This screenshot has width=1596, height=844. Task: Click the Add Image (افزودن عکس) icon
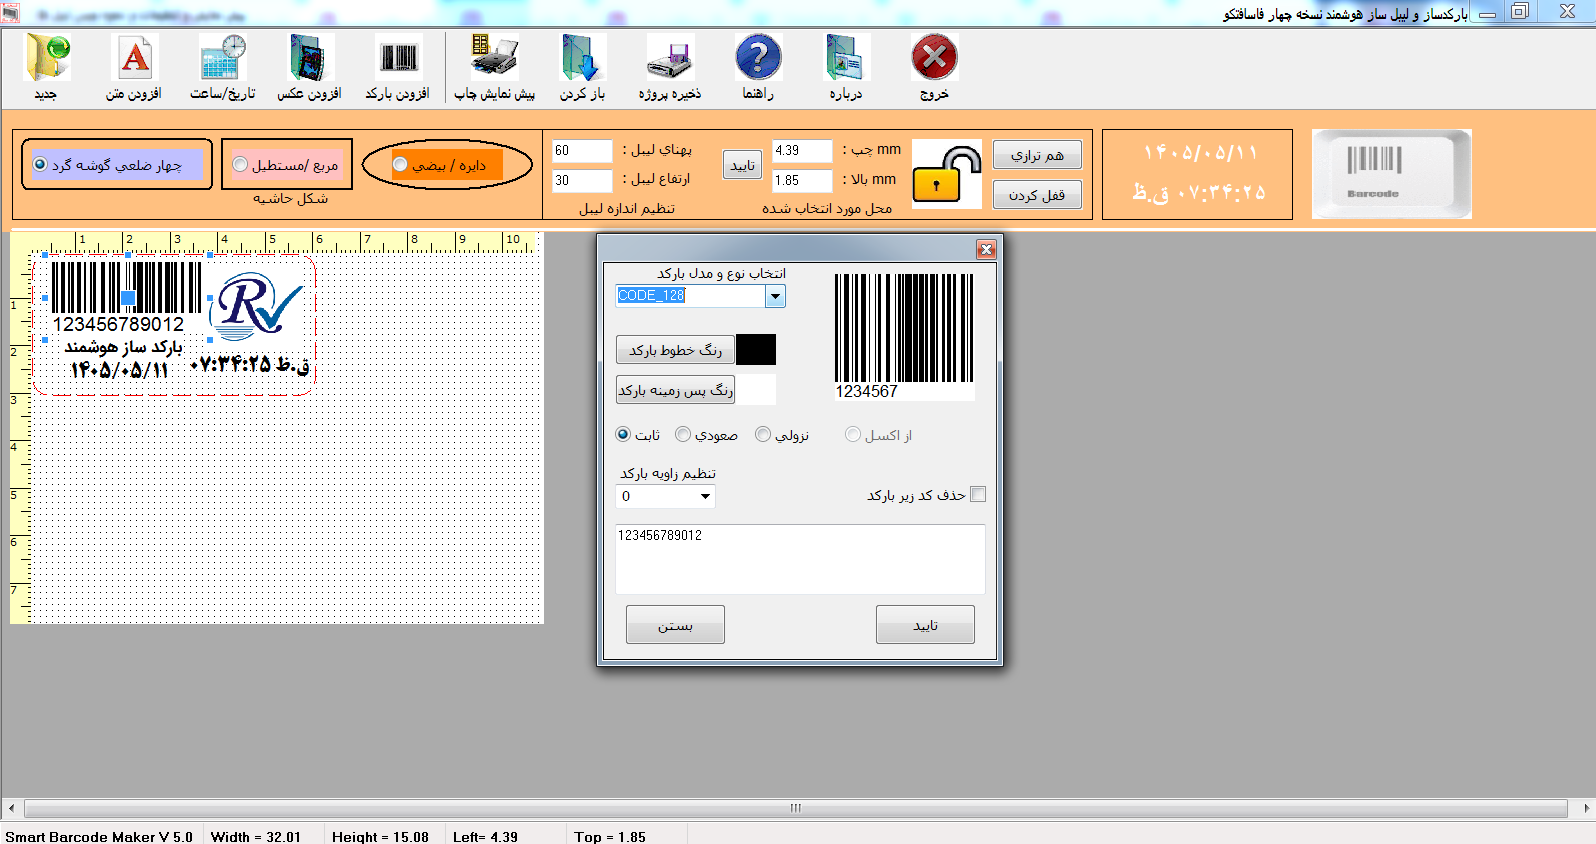(310, 57)
